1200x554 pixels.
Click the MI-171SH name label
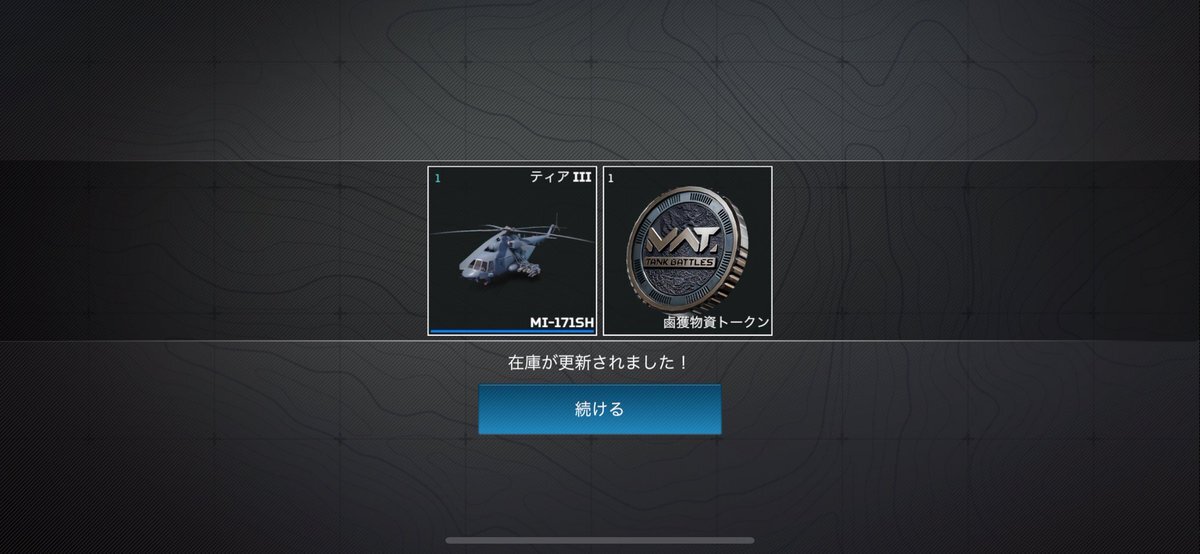tap(561, 322)
